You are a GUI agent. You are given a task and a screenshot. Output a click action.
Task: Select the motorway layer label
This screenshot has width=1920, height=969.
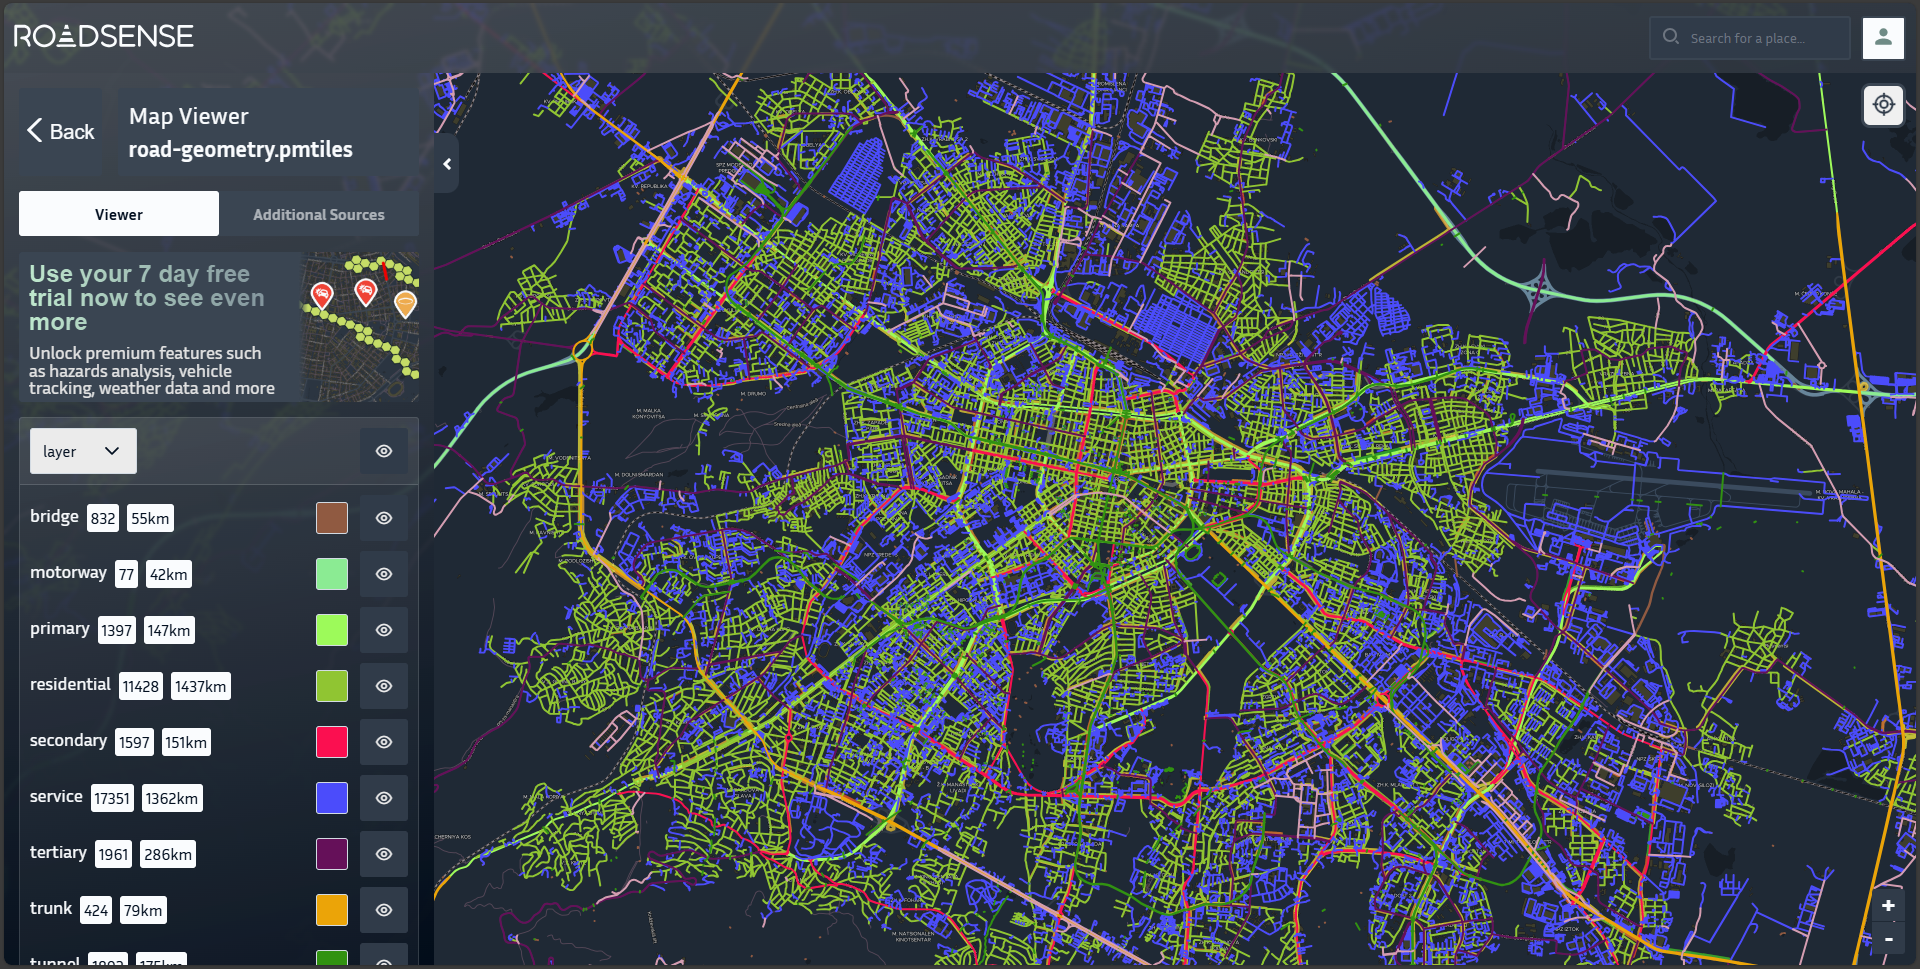tap(68, 572)
